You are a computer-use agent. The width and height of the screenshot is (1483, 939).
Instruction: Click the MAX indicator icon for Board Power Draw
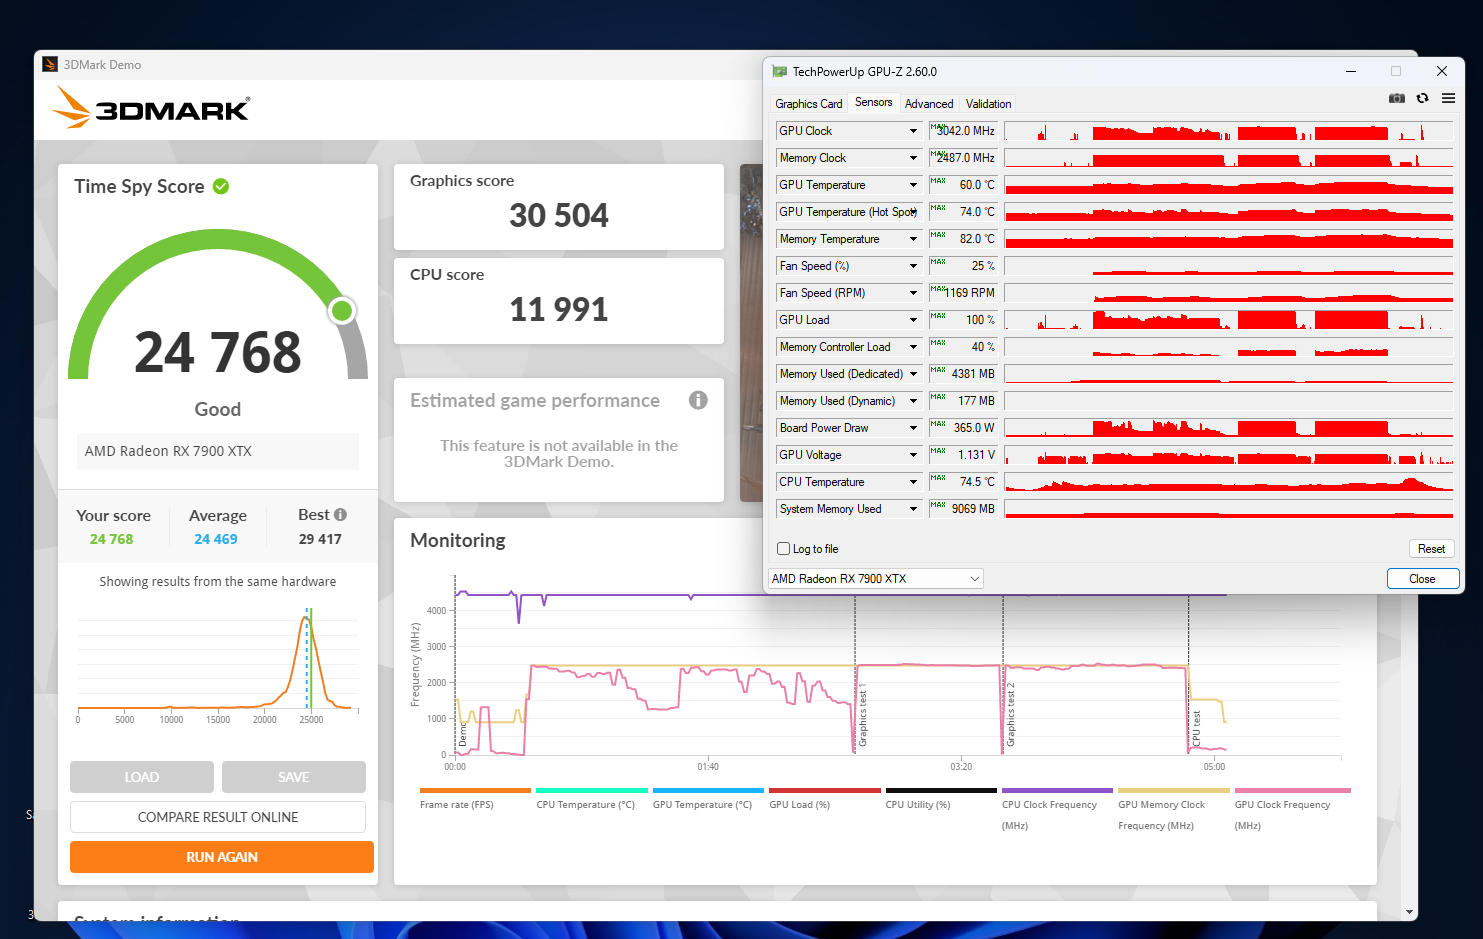click(x=937, y=424)
